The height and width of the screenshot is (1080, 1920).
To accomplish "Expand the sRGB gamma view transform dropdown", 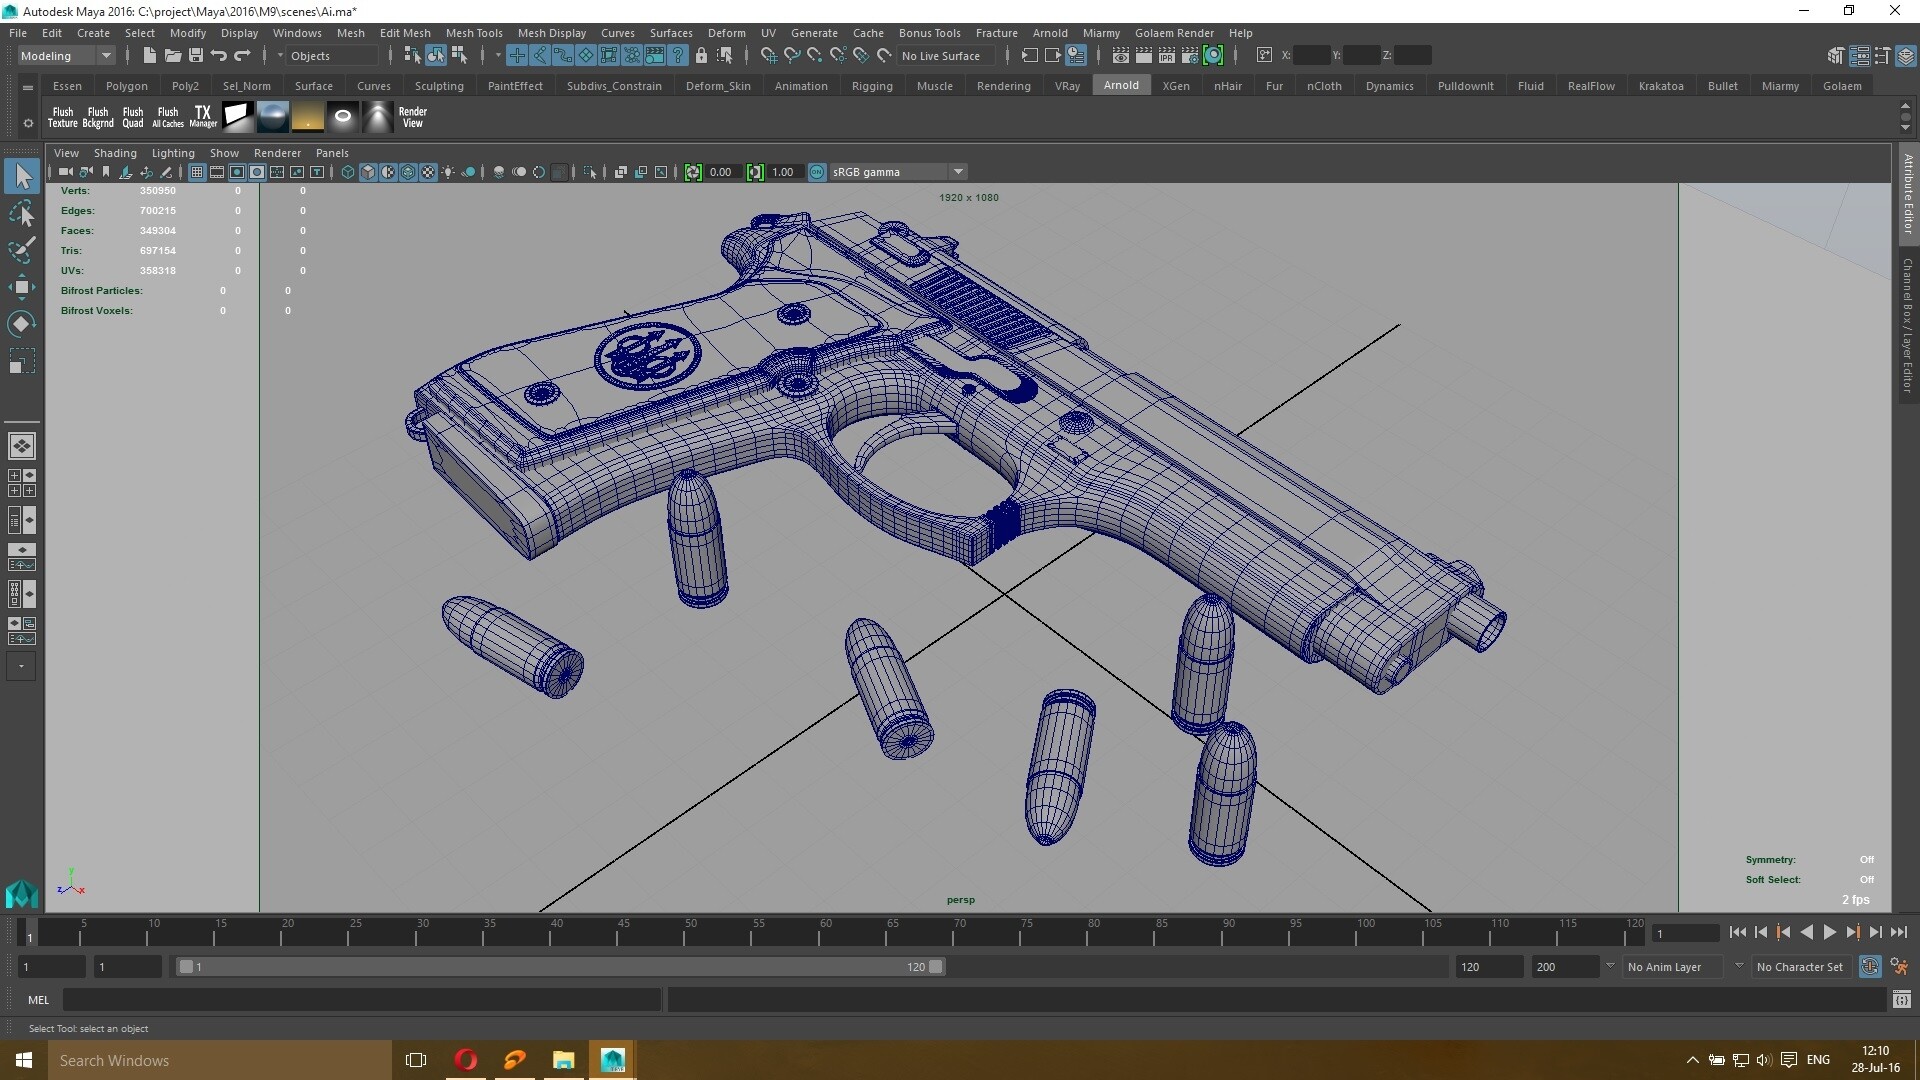I will tap(958, 172).
